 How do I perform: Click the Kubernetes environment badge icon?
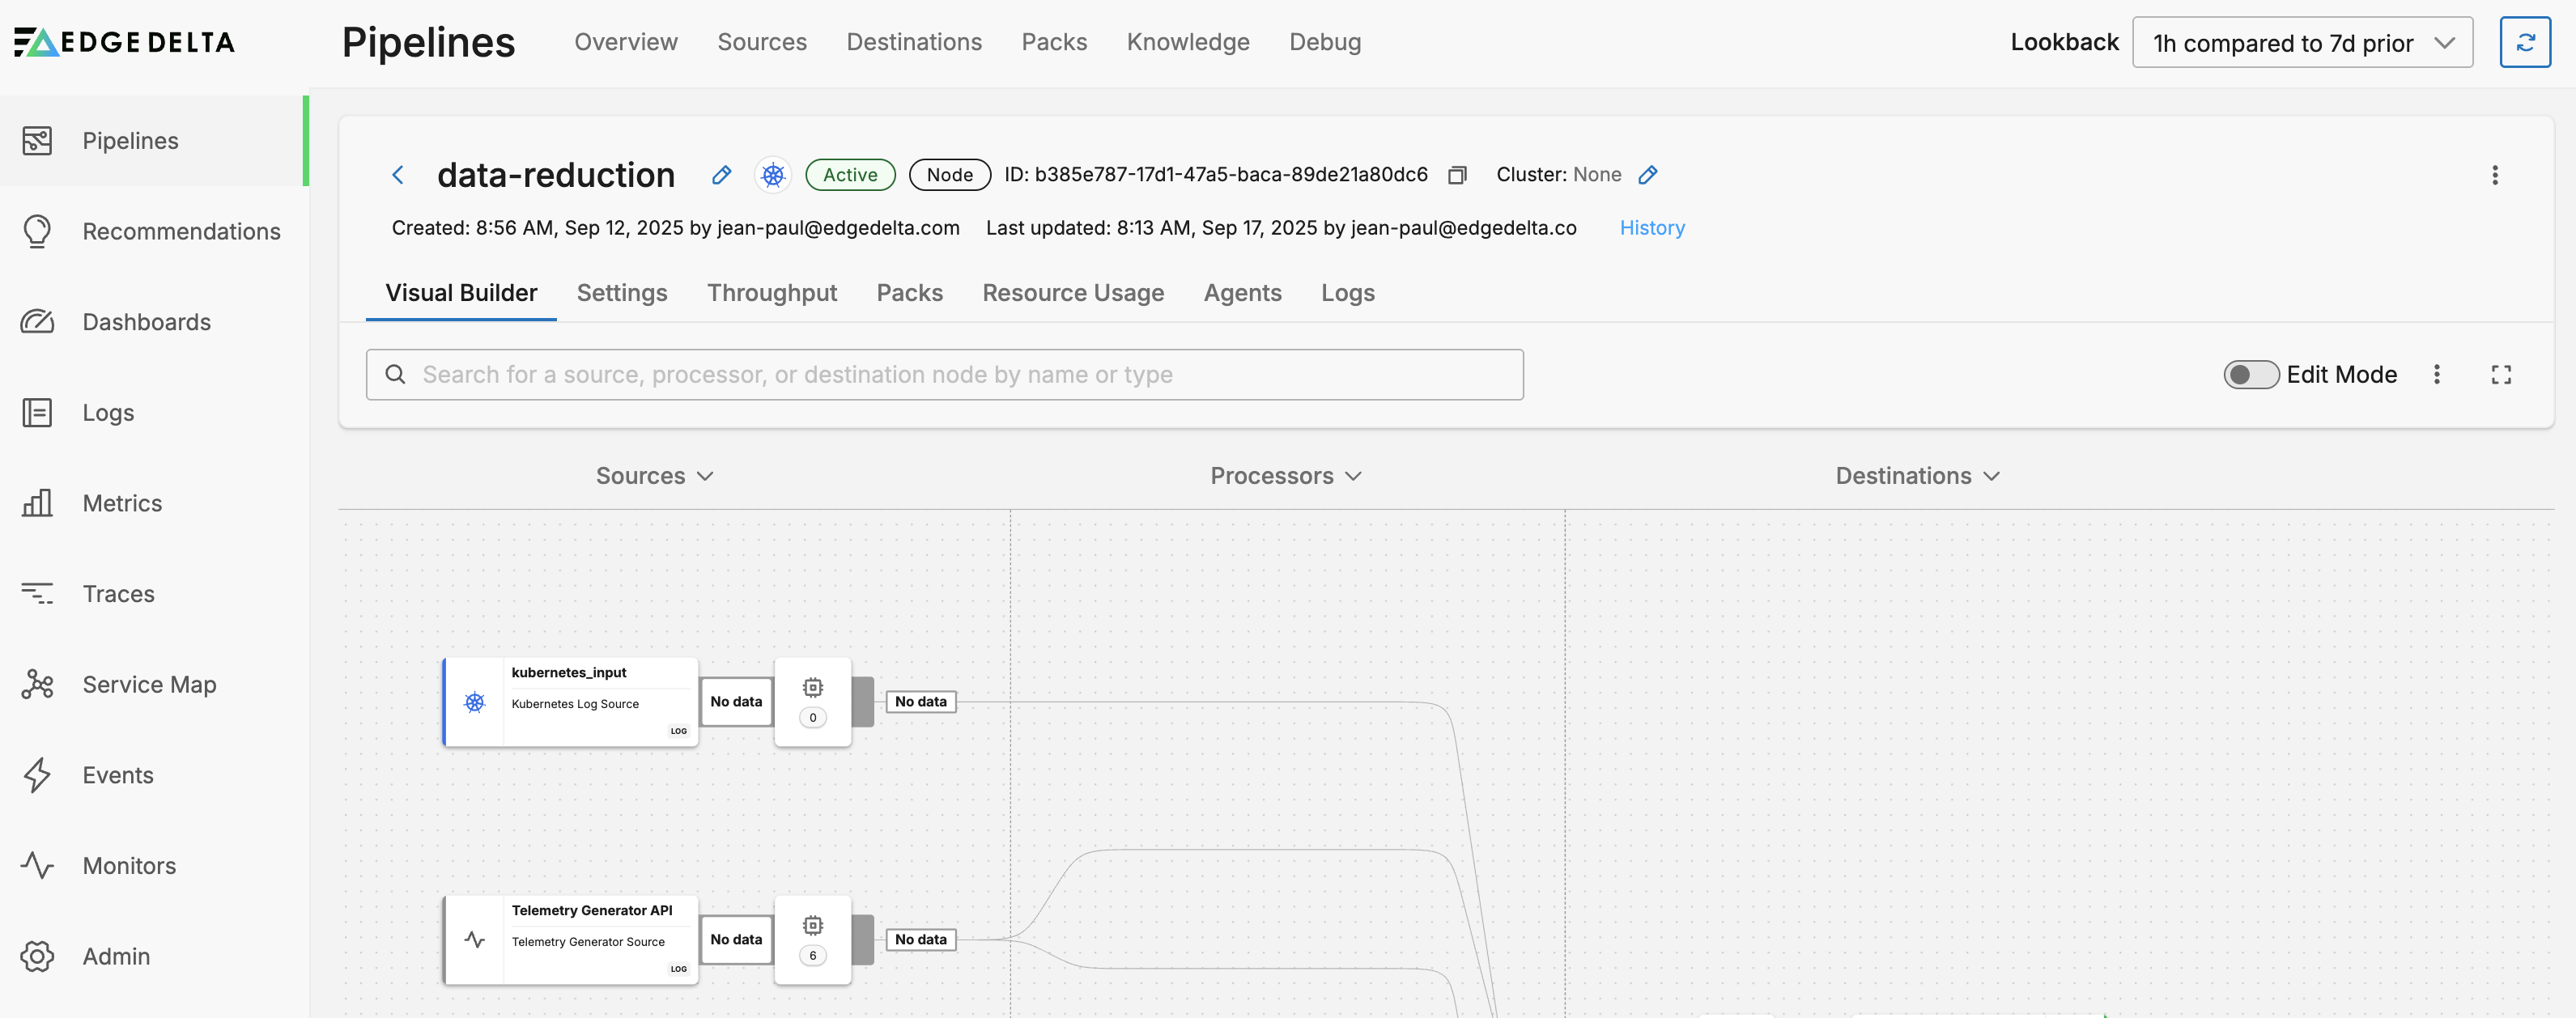(773, 175)
